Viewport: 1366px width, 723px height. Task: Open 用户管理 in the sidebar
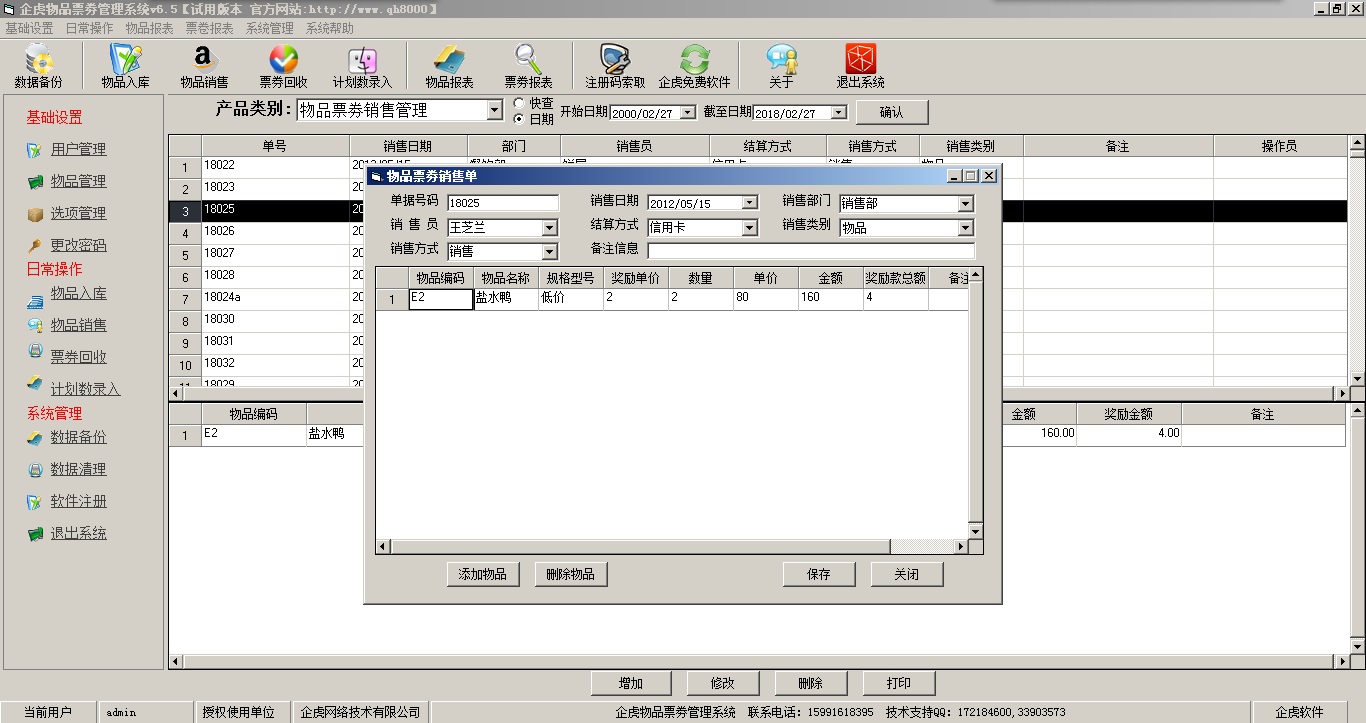[78, 149]
